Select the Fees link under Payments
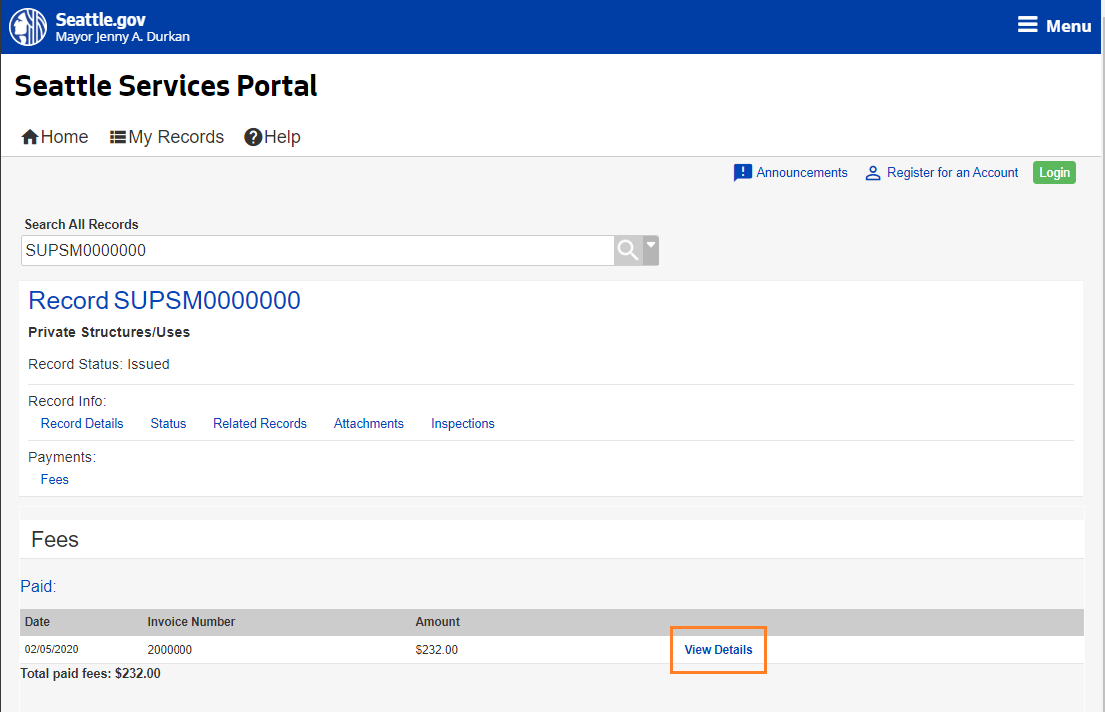Viewport: 1105px width, 712px height. [x=55, y=480]
